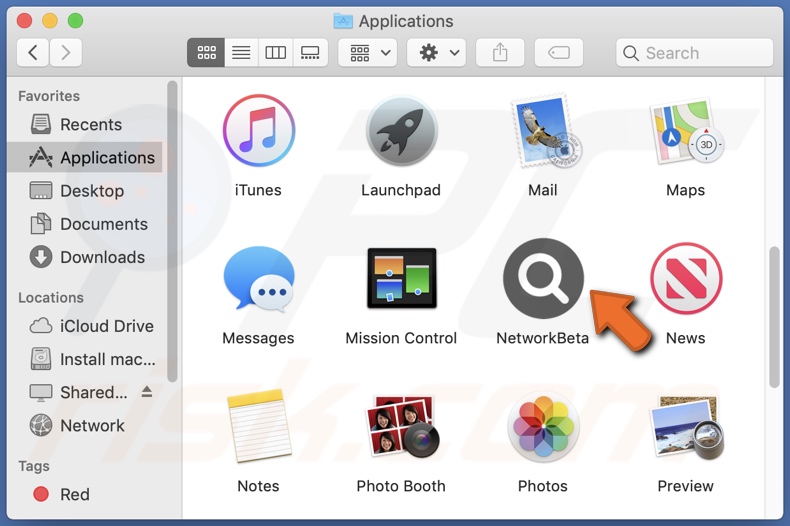Open the iTunes app icon
Screen dimensions: 790x526
coord(258,131)
